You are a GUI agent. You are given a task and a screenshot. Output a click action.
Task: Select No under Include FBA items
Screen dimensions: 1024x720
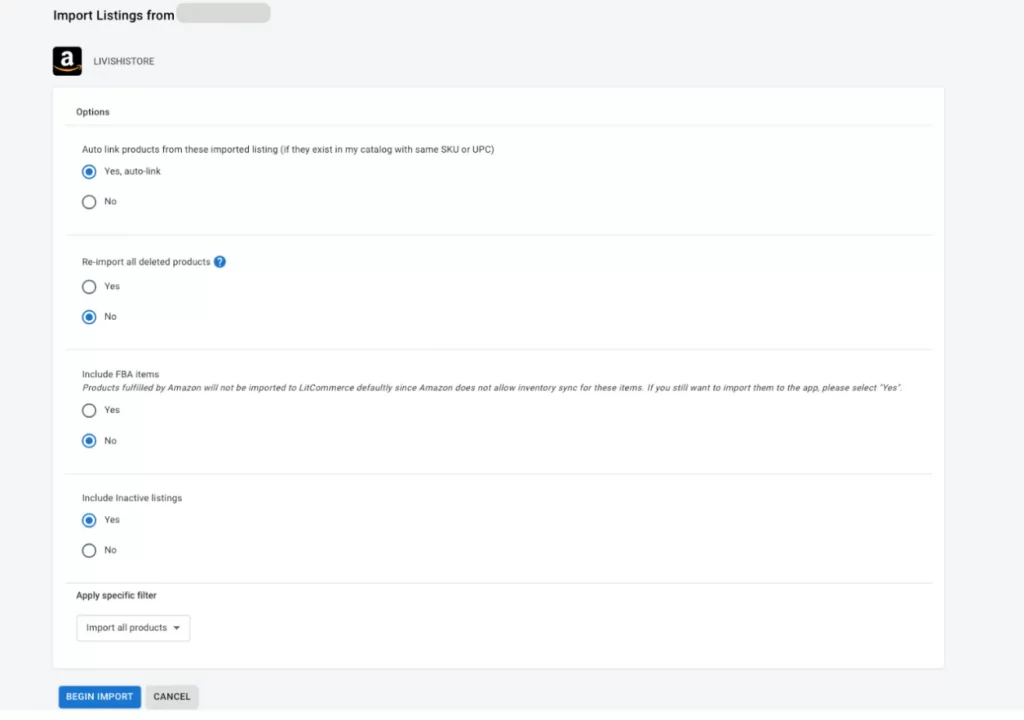click(90, 440)
